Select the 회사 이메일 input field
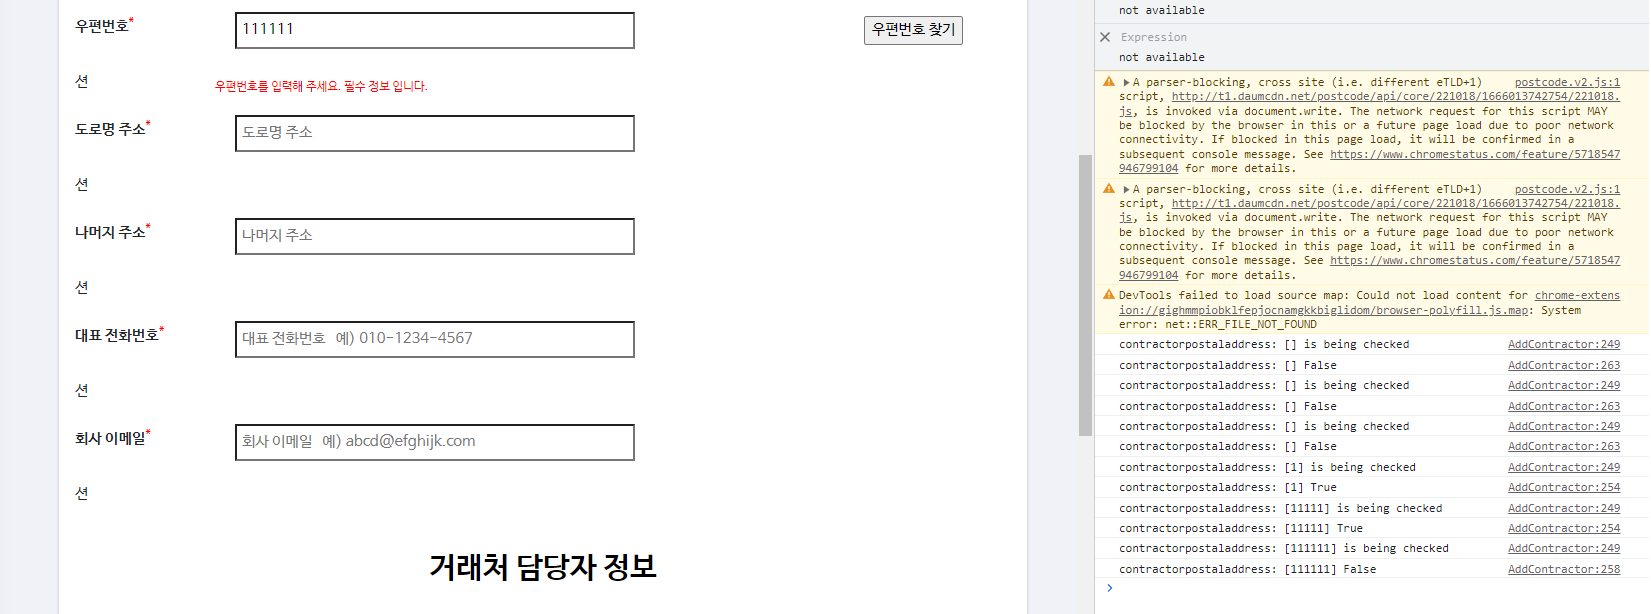The image size is (1651, 614). [x=434, y=442]
